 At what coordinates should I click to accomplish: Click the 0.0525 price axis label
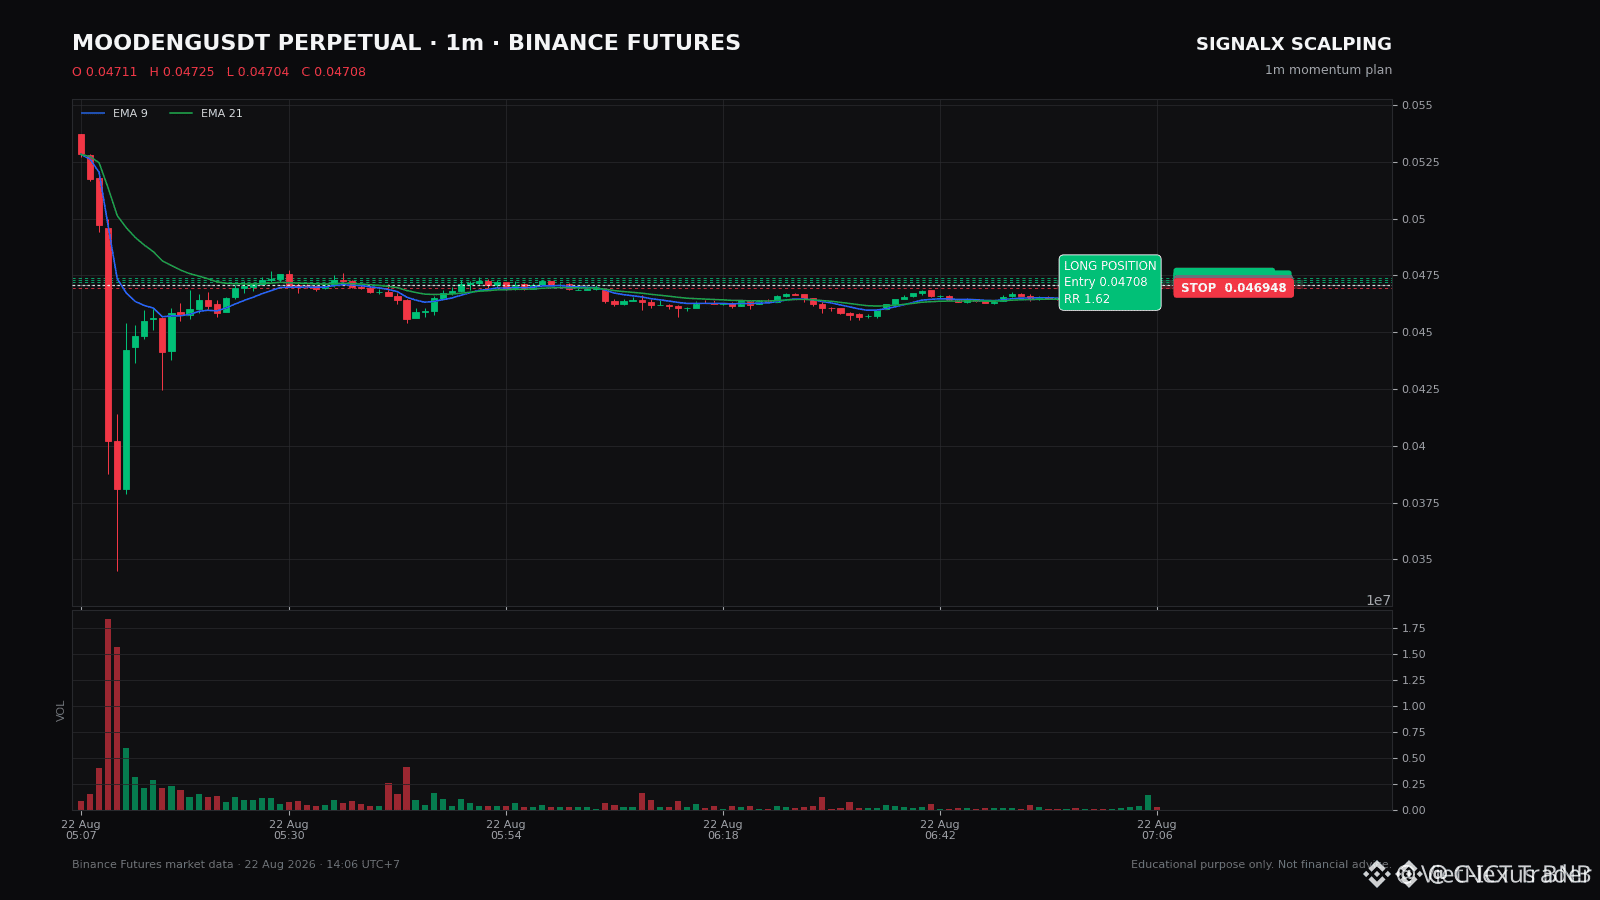(1421, 163)
